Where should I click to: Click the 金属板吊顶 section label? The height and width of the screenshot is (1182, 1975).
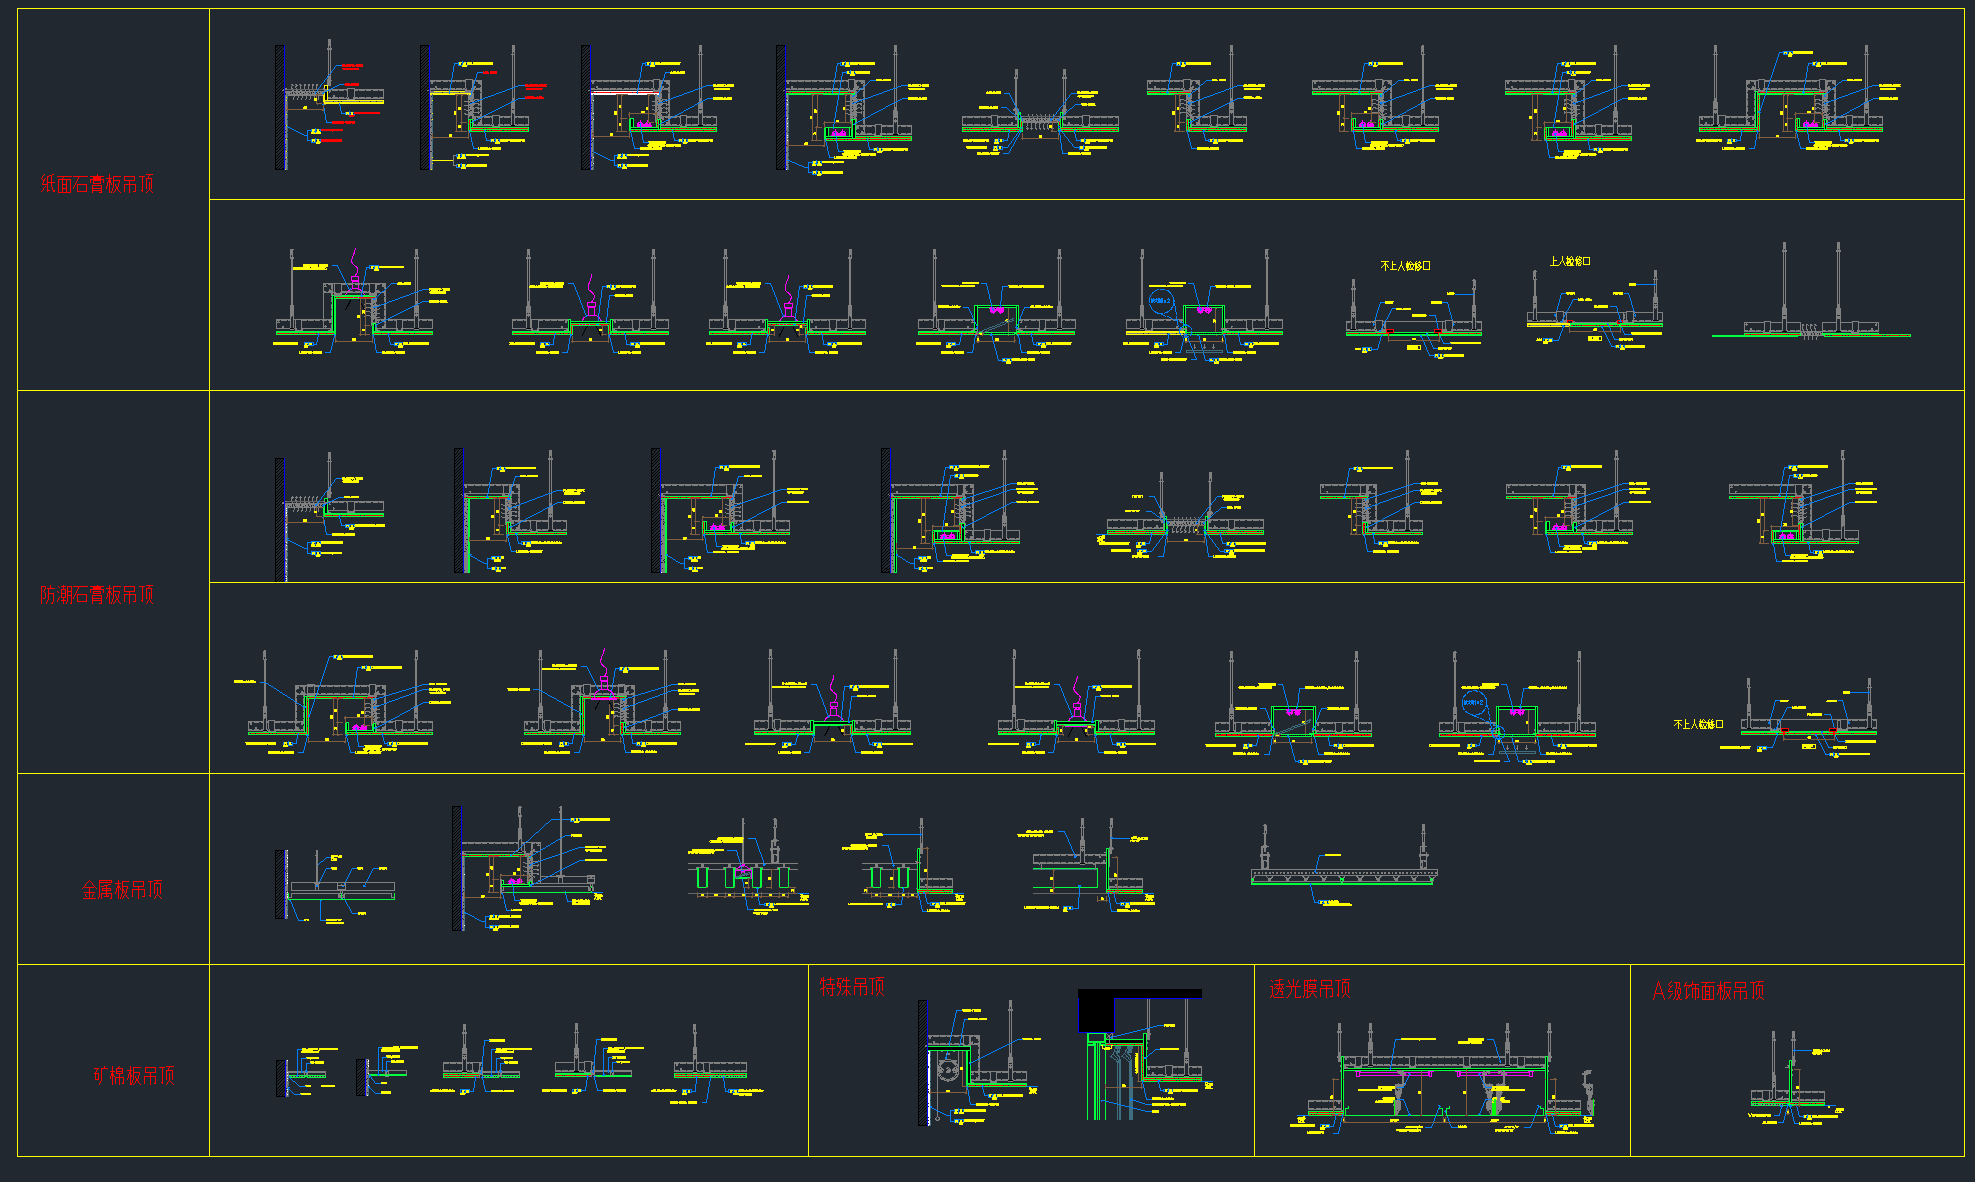122,890
